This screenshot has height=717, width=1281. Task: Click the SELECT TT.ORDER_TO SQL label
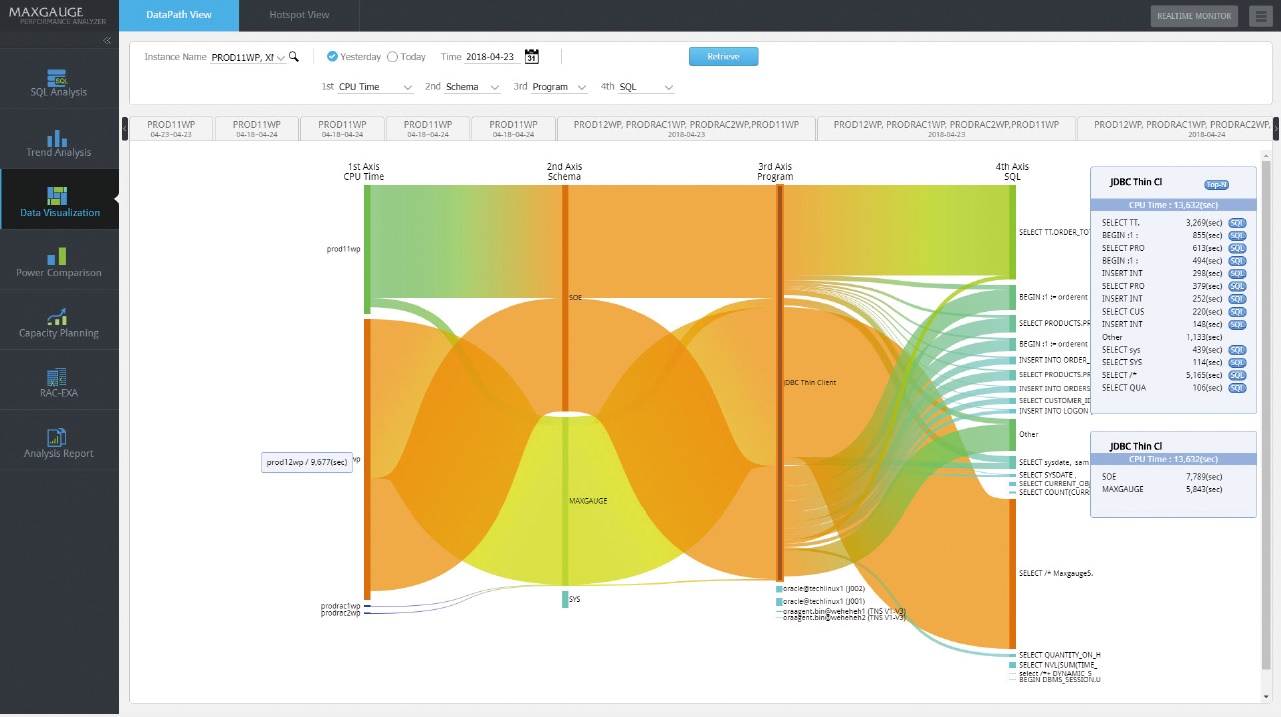click(1053, 232)
